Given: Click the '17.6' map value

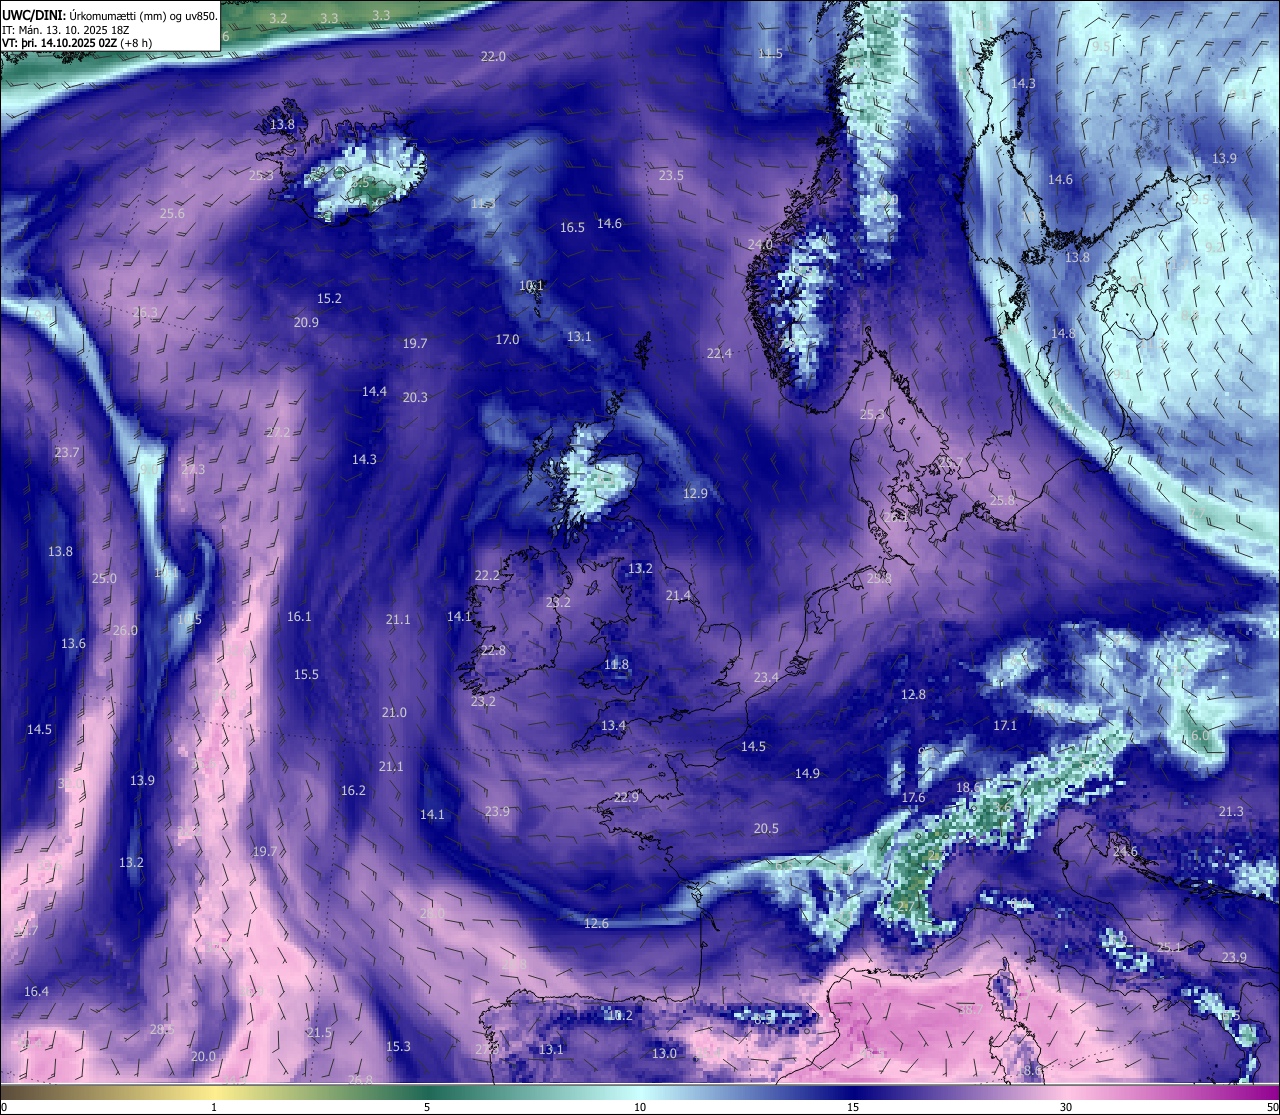Looking at the screenshot, I should [x=913, y=797].
